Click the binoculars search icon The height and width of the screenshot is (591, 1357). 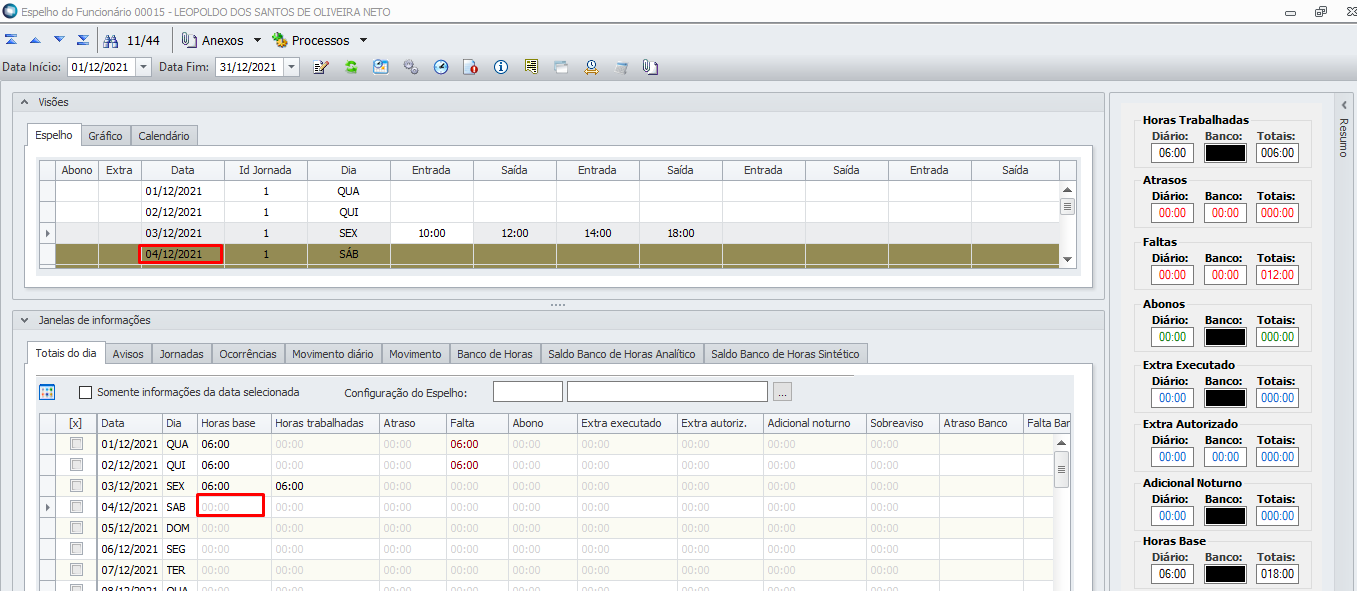click(x=111, y=40)
